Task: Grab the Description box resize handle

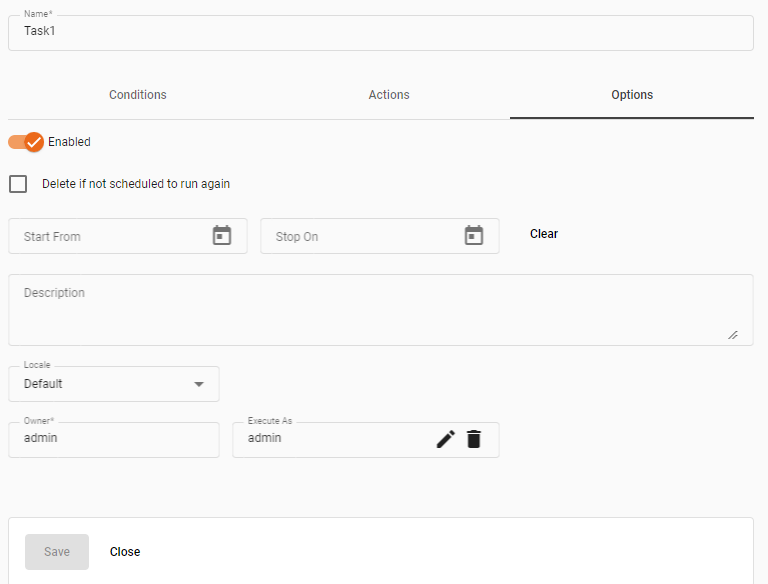Action: pos(733,335)
